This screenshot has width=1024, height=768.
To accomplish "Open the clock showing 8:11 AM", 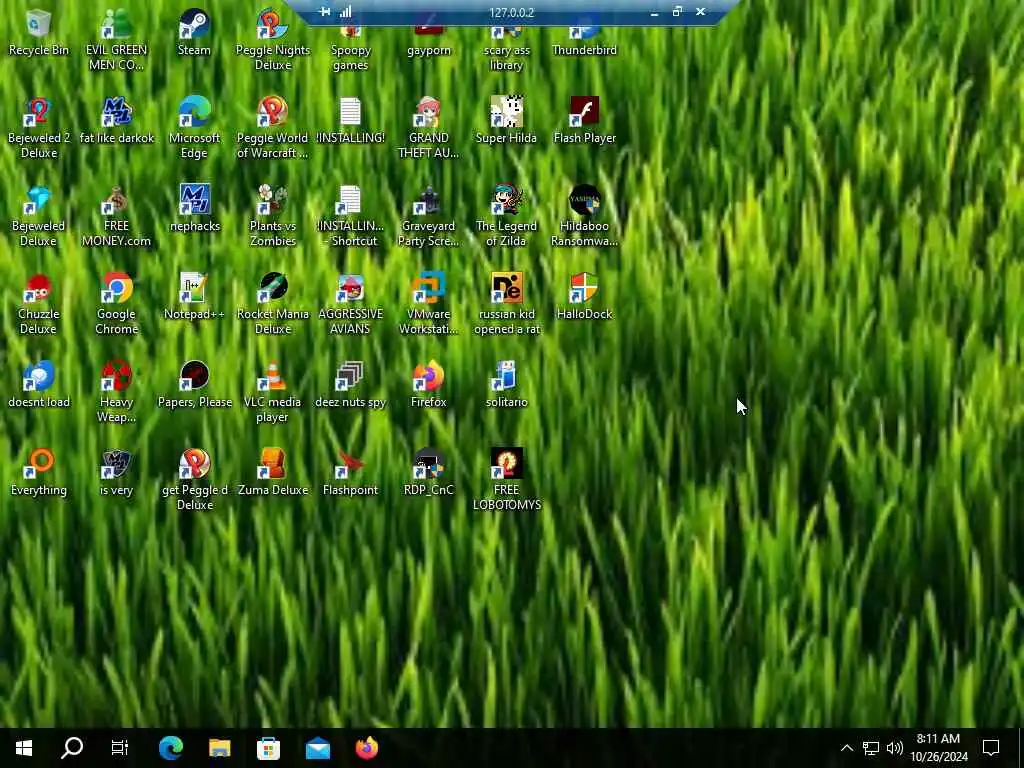I will click(x=938, y=748).
